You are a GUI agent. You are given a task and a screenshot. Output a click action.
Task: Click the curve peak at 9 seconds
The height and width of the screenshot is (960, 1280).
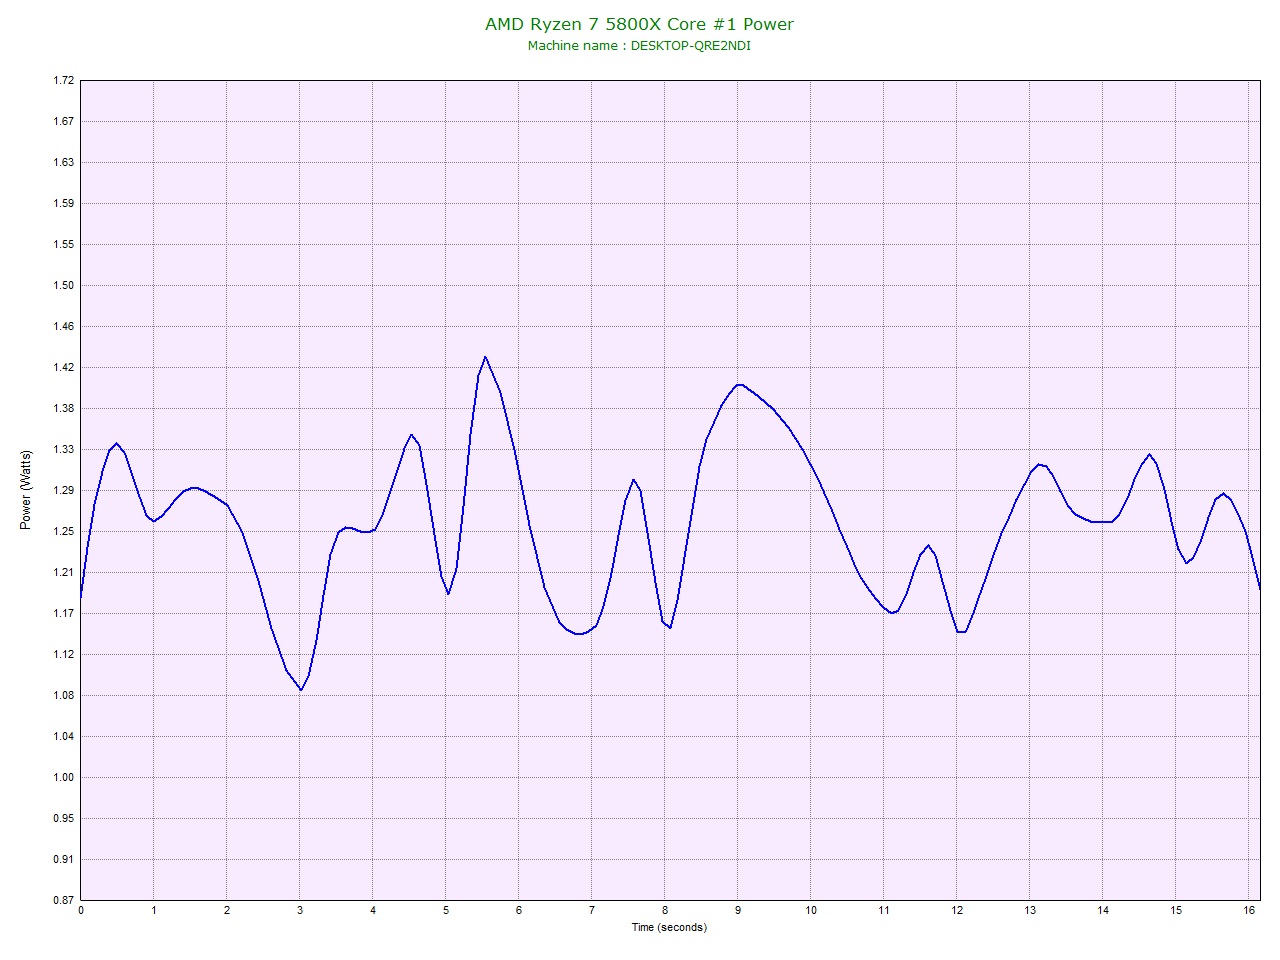(738, 385)
